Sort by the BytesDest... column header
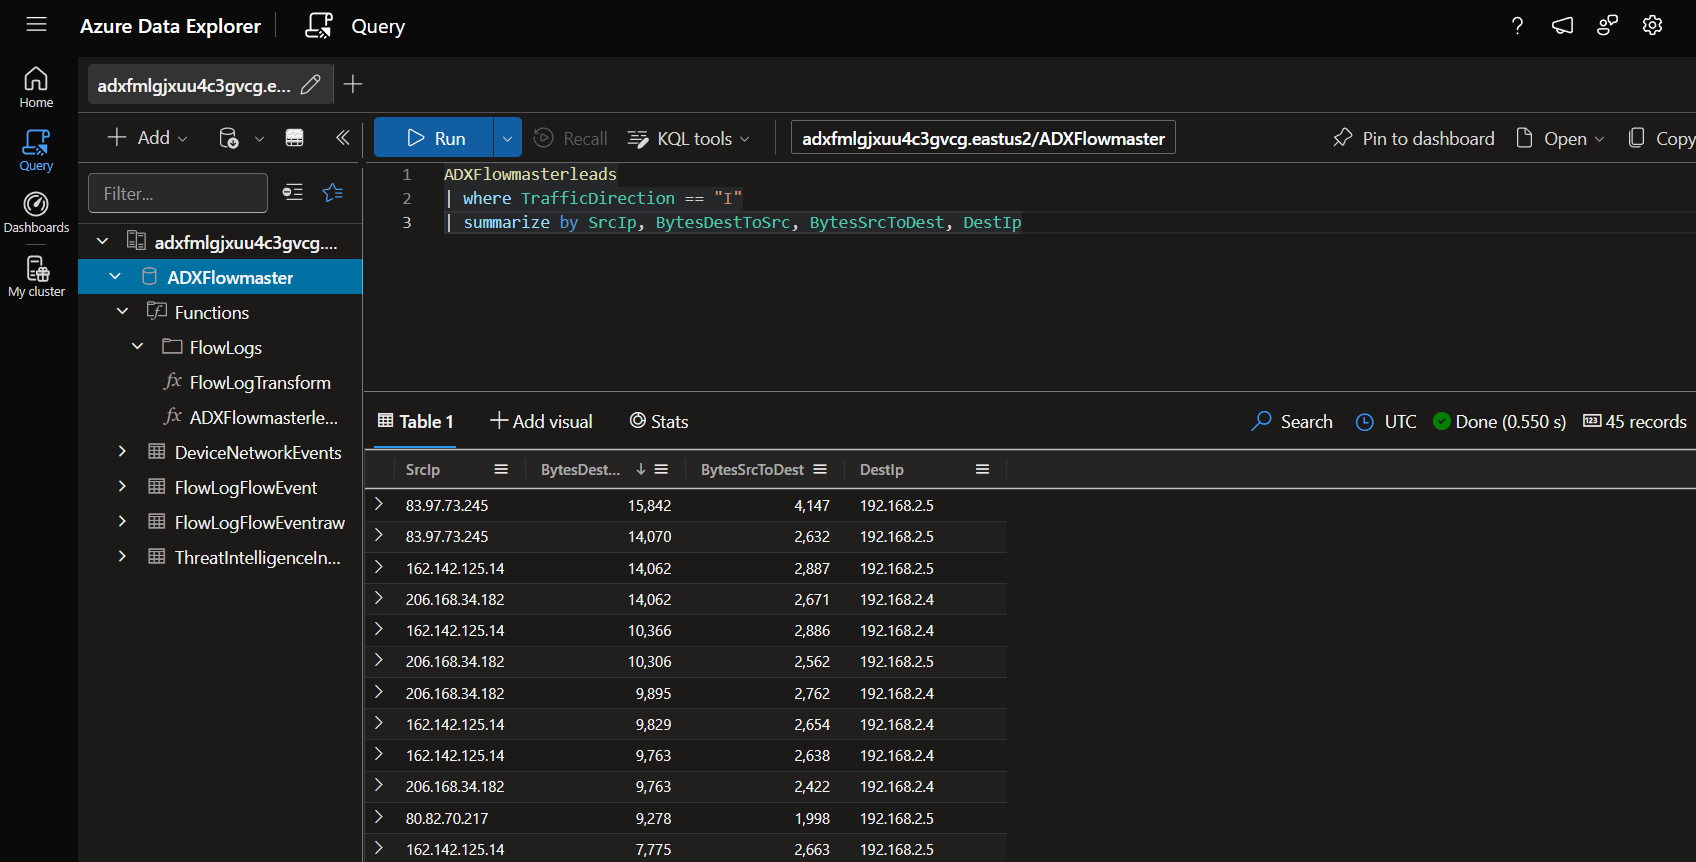 (580, 469)
